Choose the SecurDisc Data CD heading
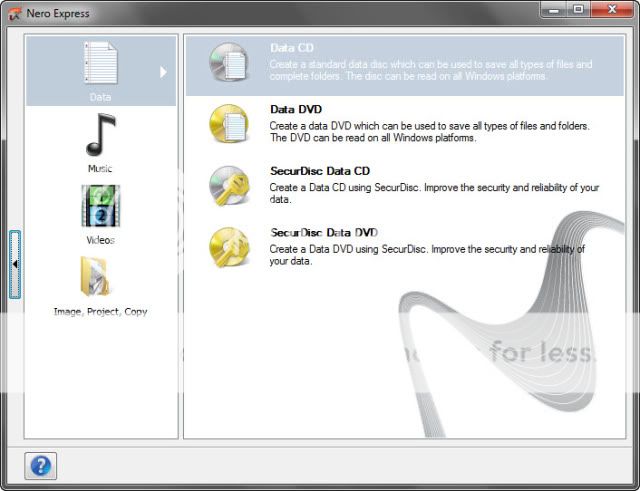 point(320,171)
